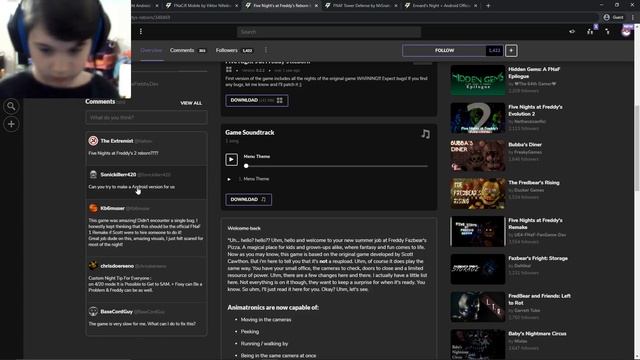This screenshot has height=360, width=640.
Task: Click the Windows icon under game title
Action: pyautogui.click(x=229, y=70)
